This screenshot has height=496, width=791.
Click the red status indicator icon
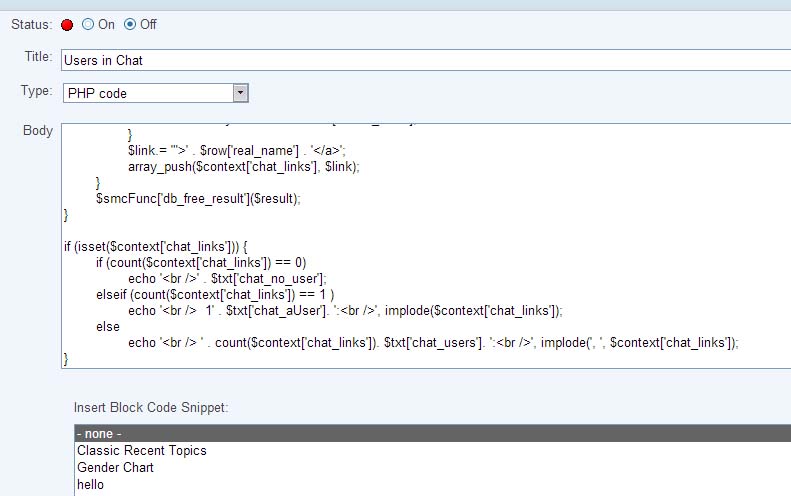coord(68,25)
